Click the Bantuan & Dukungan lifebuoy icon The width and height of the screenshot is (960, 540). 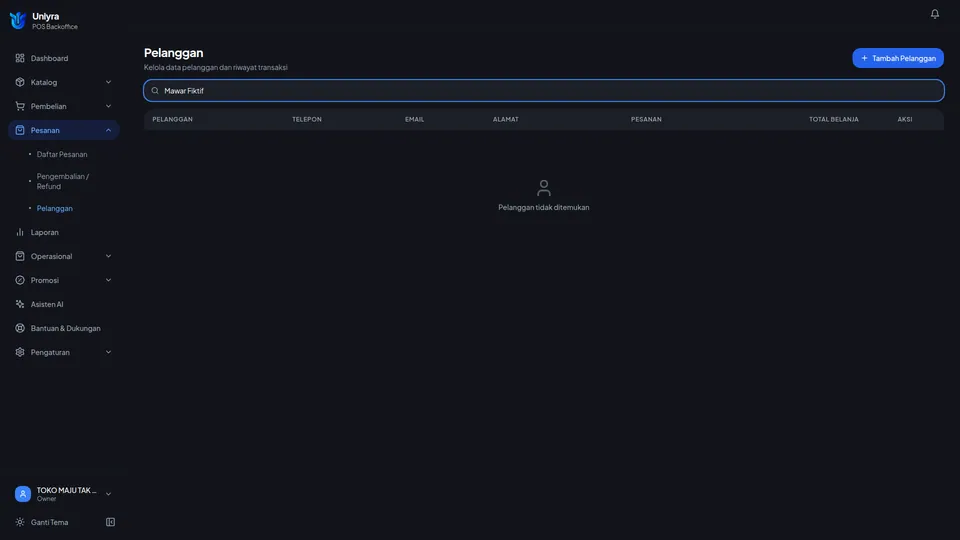coord(20,328)
